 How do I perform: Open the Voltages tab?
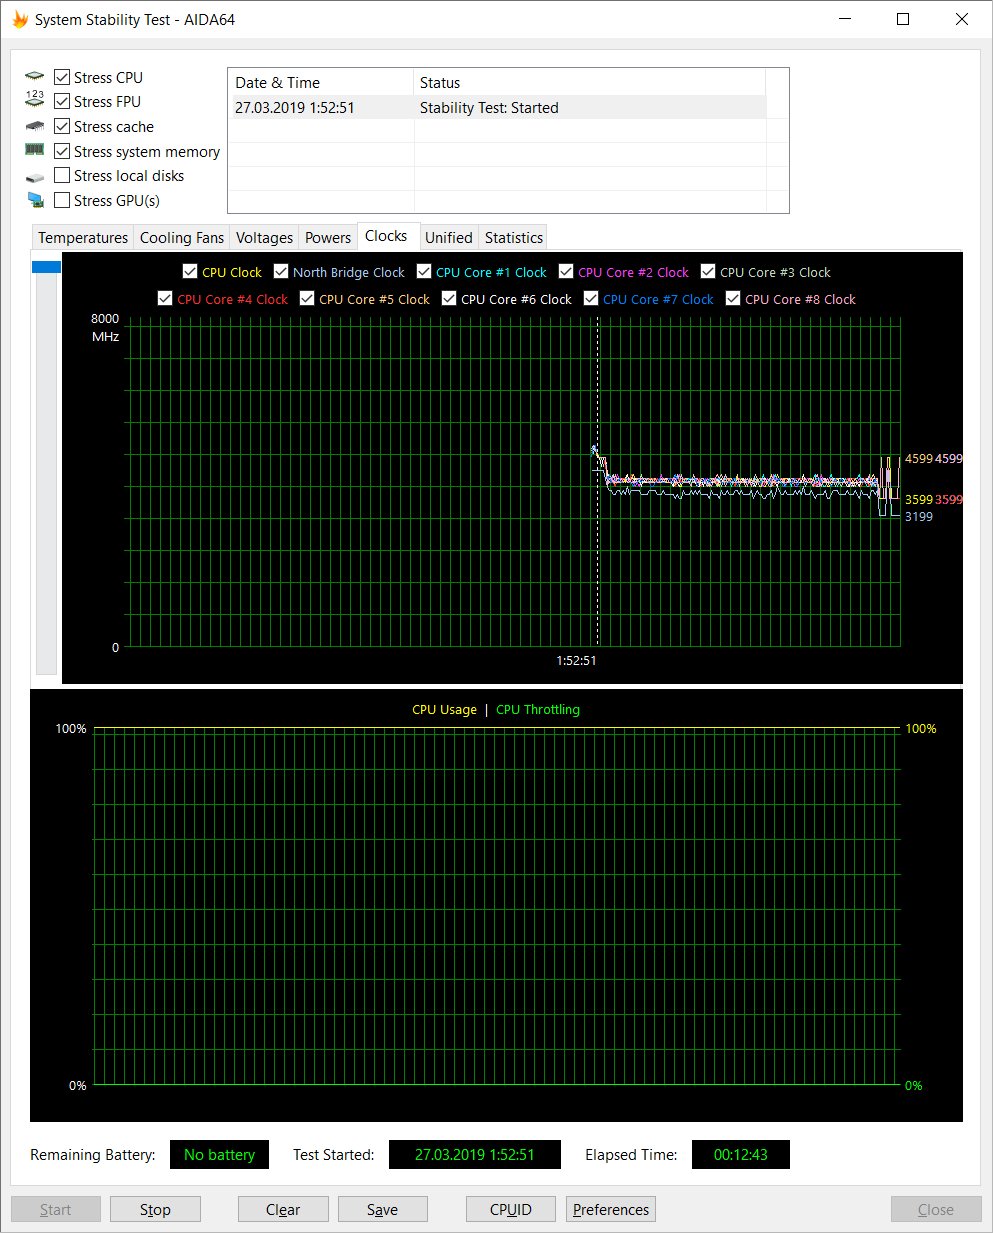(264, 238)
